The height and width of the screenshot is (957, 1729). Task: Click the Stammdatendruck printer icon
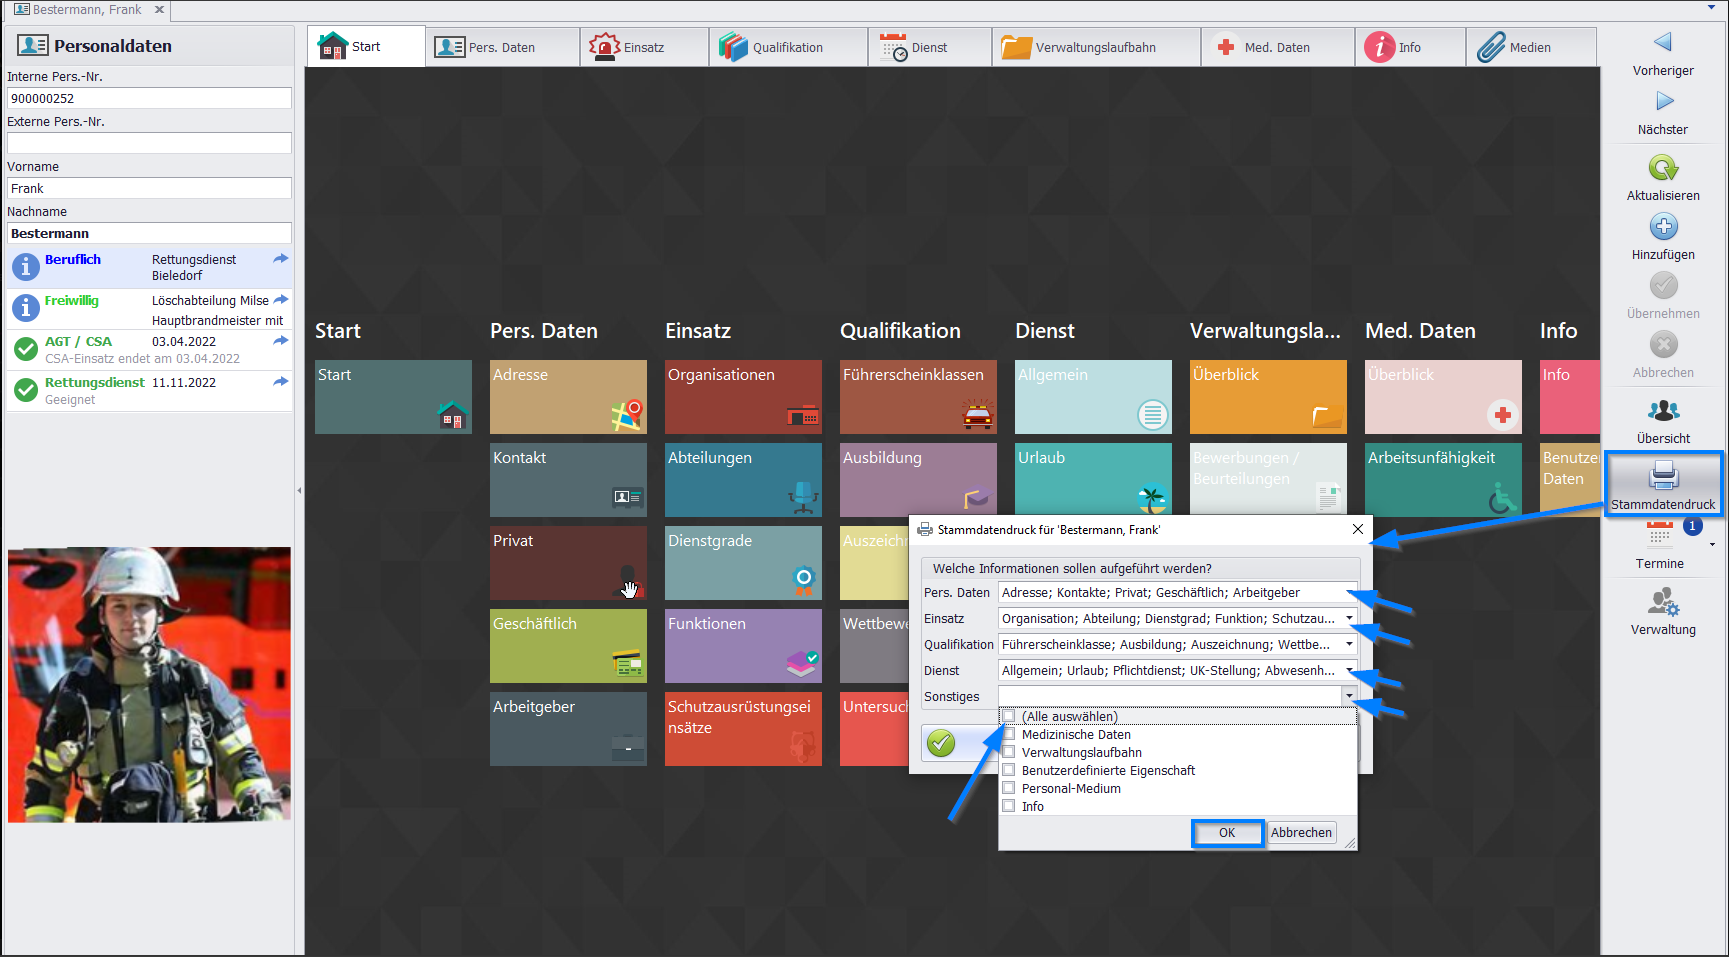tap(1663, 474)
